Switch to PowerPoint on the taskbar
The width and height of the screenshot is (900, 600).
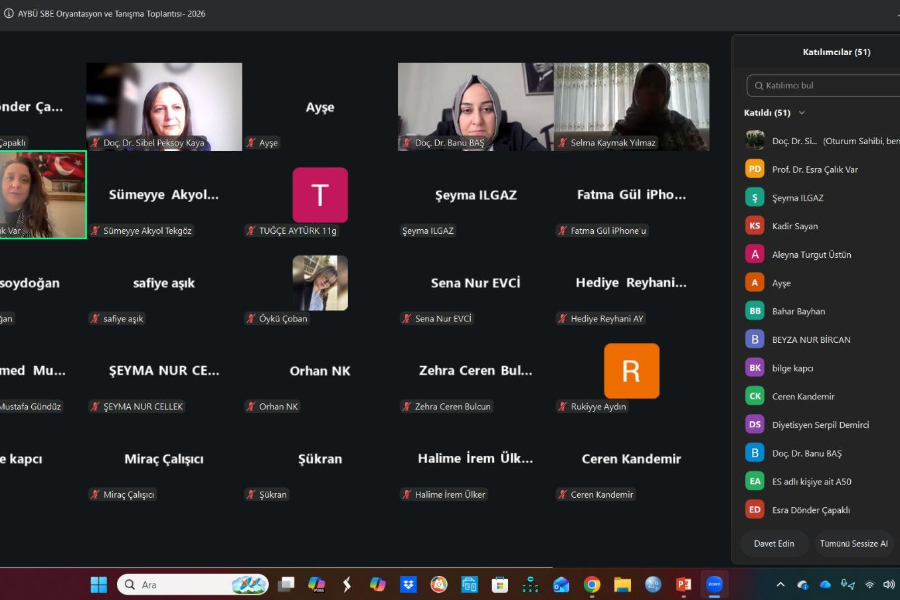(684, 584)
